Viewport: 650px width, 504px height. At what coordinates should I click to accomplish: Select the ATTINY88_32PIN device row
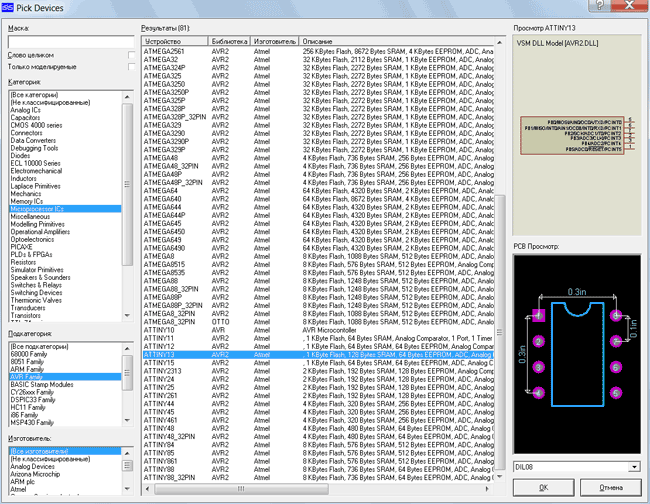[318, 478]
